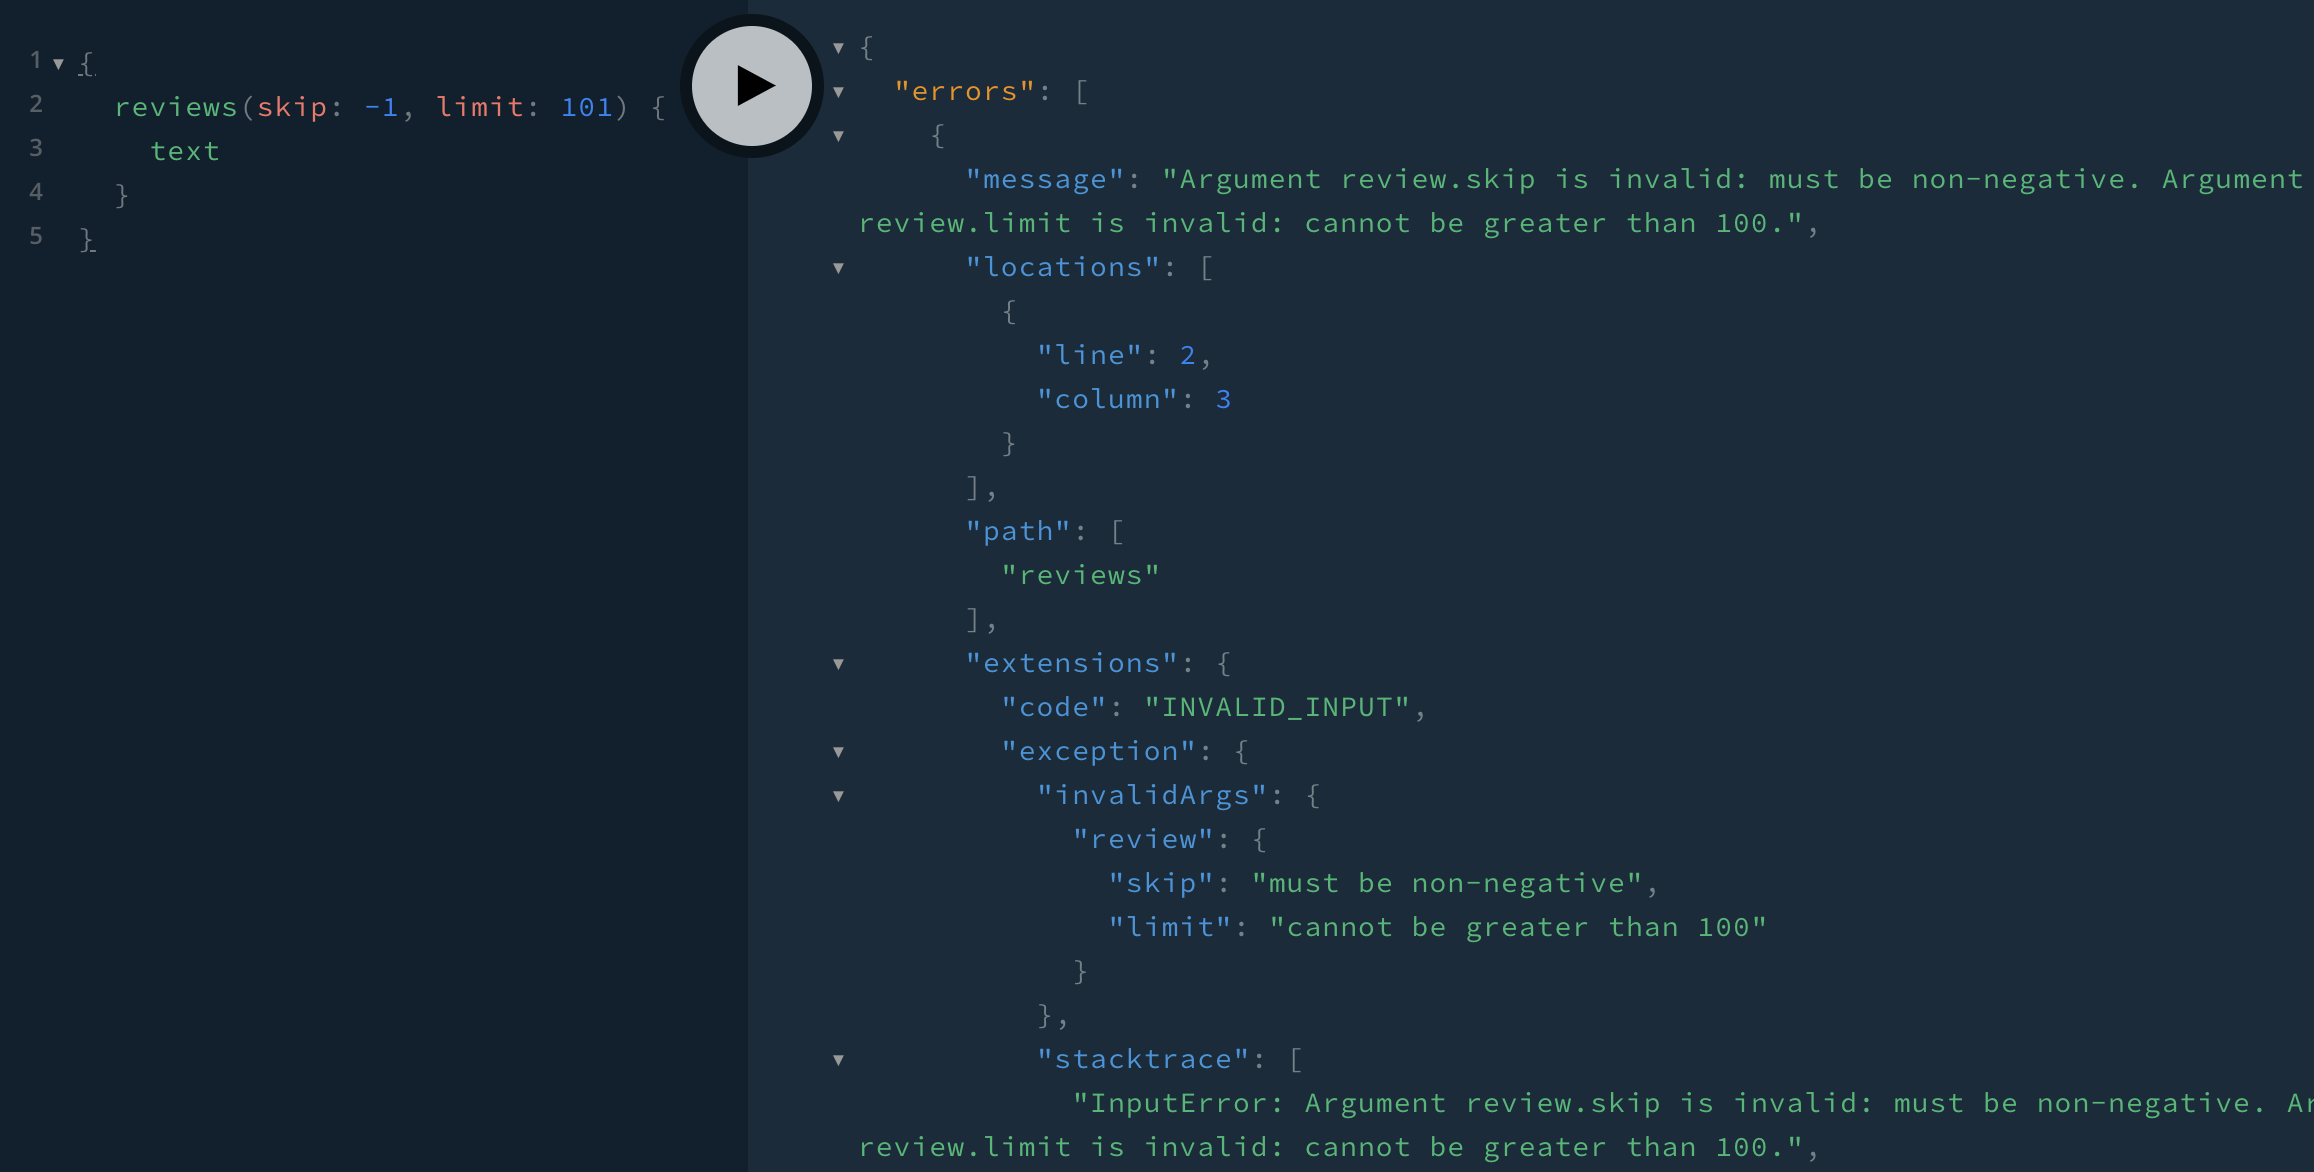This screenshot has height=1172, width=2314.
Task: Click the "cannot be greater than 100" value
Action: [x=1518, y=928]
